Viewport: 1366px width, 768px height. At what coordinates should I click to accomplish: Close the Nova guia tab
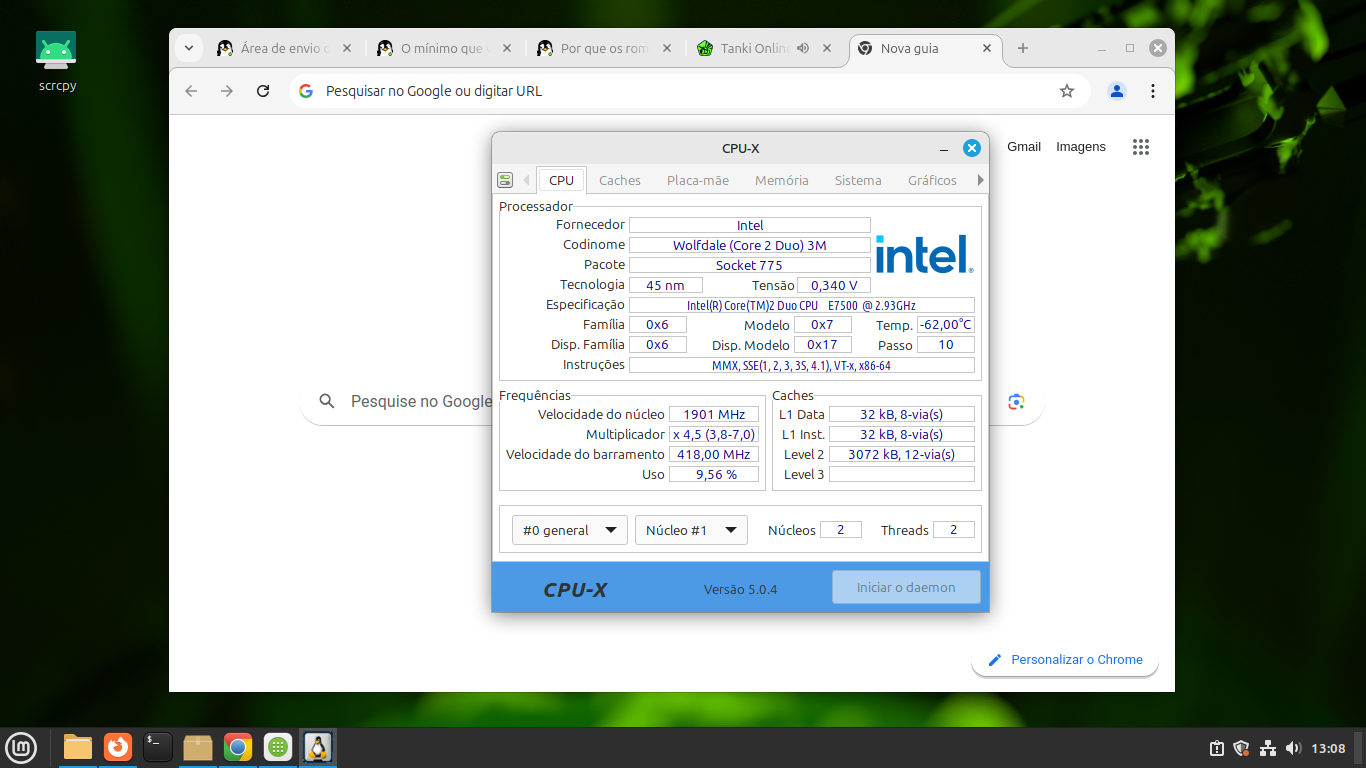pyautogui.click(x=987, y=48)
